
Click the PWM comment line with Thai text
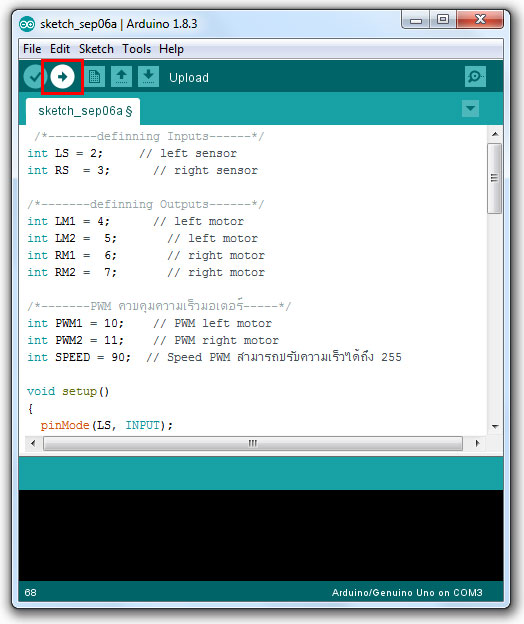(x=159, y=306)
